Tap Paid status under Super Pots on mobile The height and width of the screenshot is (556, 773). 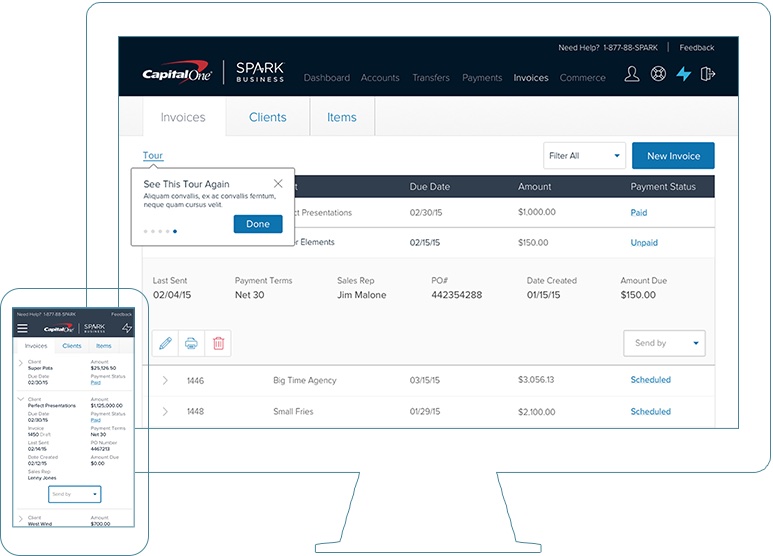(x=96, y=382)
